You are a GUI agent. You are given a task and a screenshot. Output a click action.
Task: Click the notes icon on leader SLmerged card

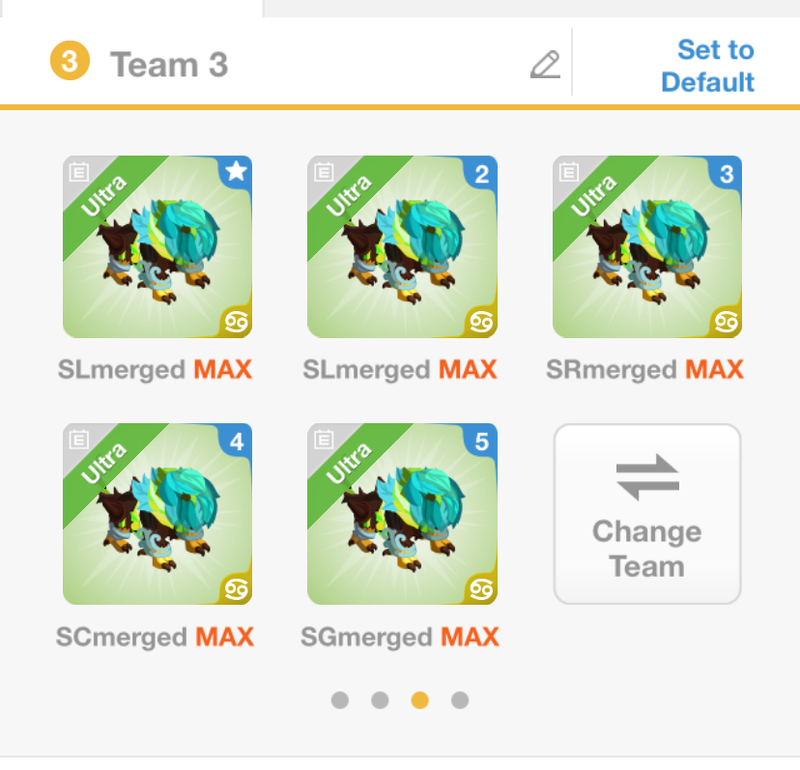click(x=79, y=172)
